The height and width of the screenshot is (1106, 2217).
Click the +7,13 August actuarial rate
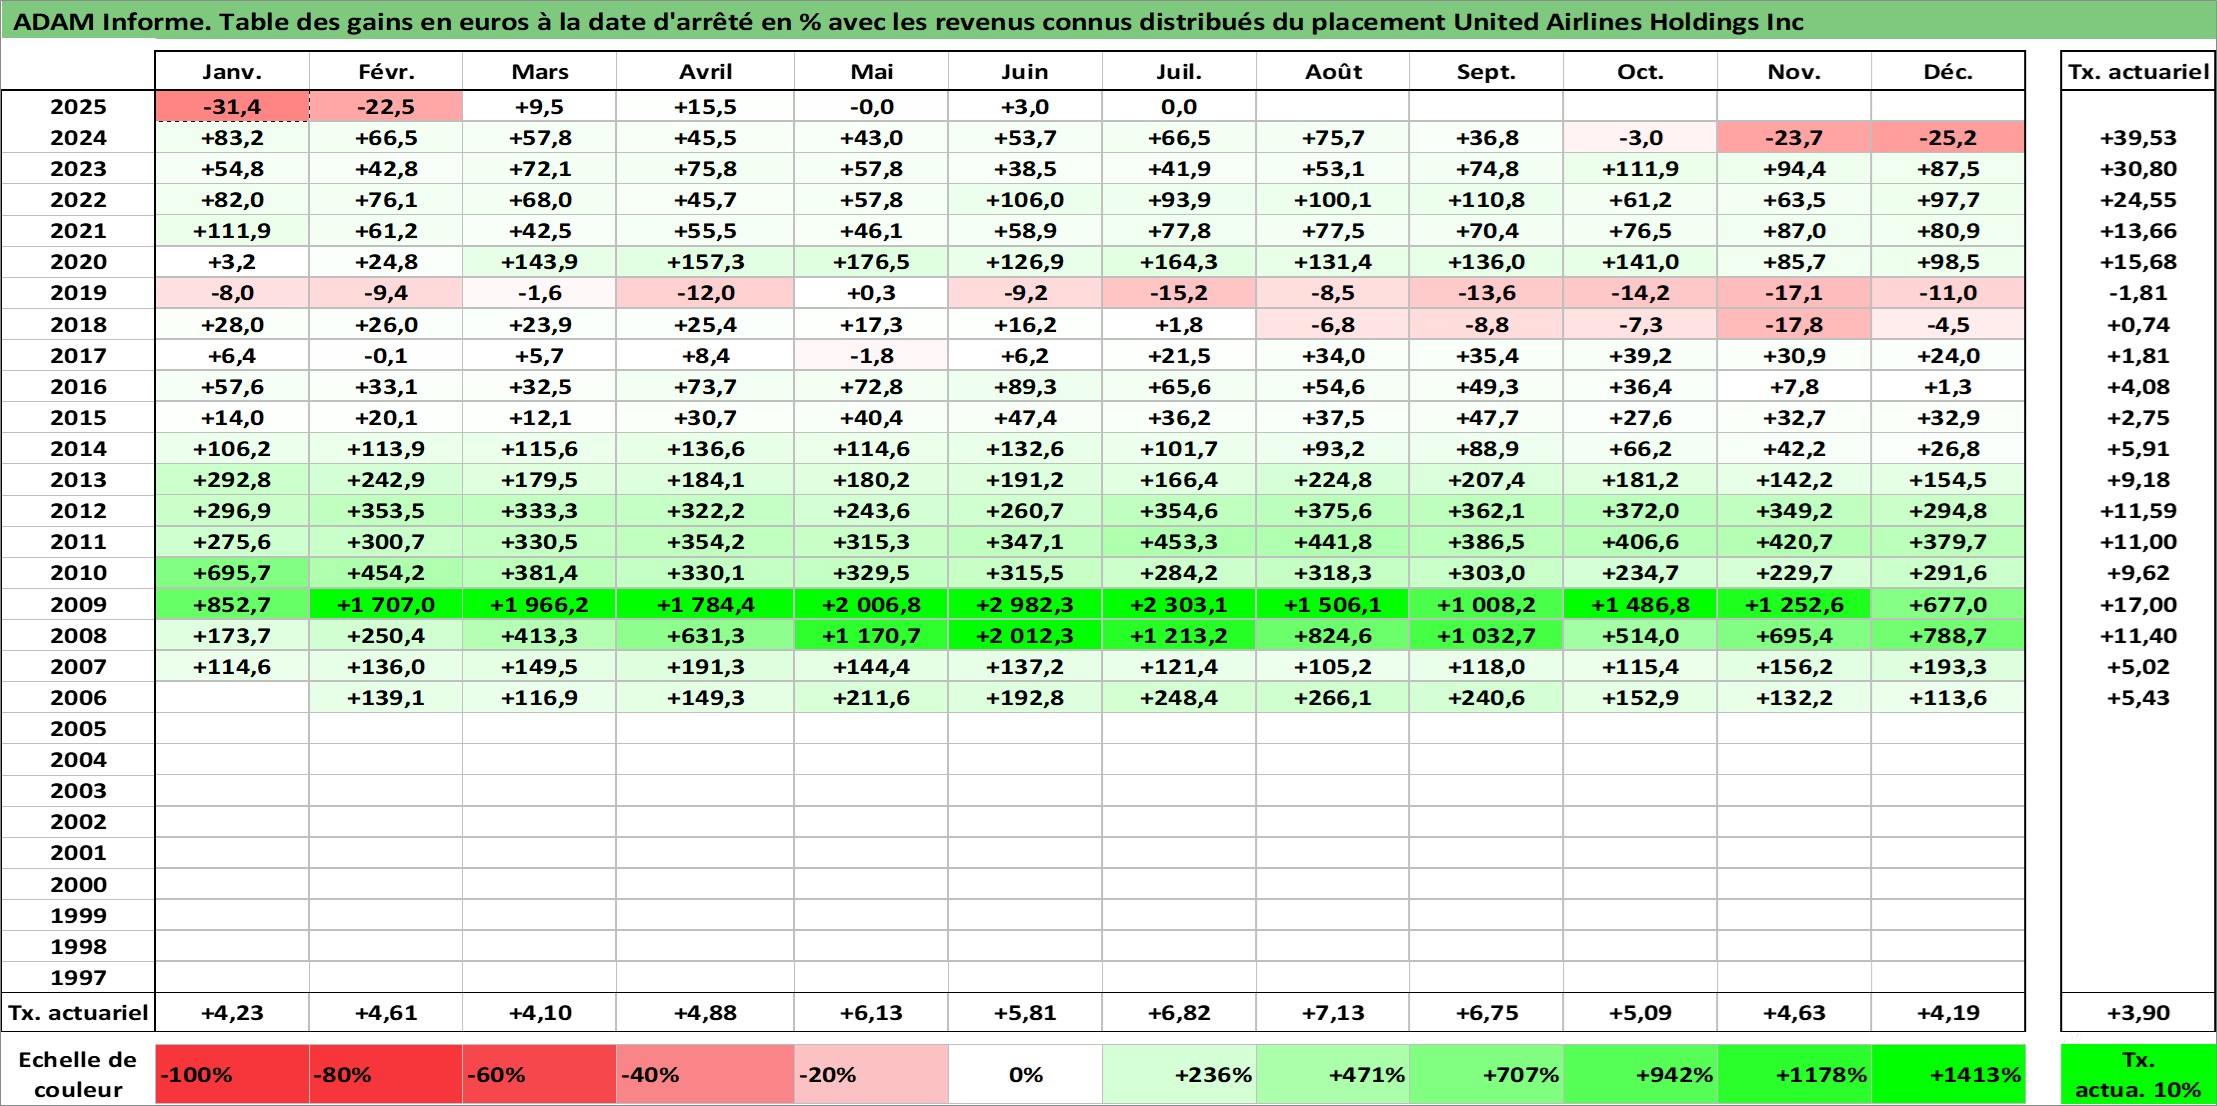click(1333, 1012)
